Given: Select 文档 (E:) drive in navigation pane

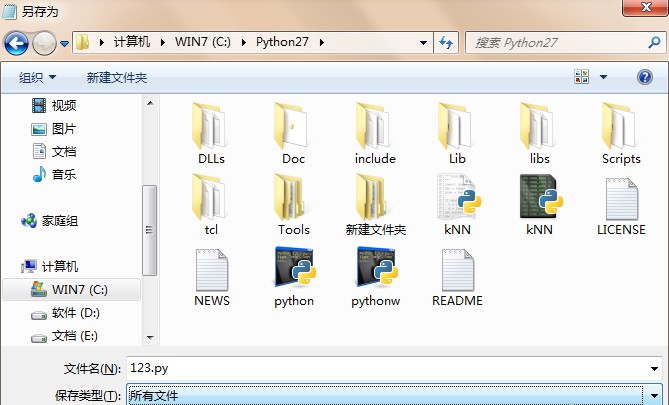Looking at the screenshot, I should [65, 336].
